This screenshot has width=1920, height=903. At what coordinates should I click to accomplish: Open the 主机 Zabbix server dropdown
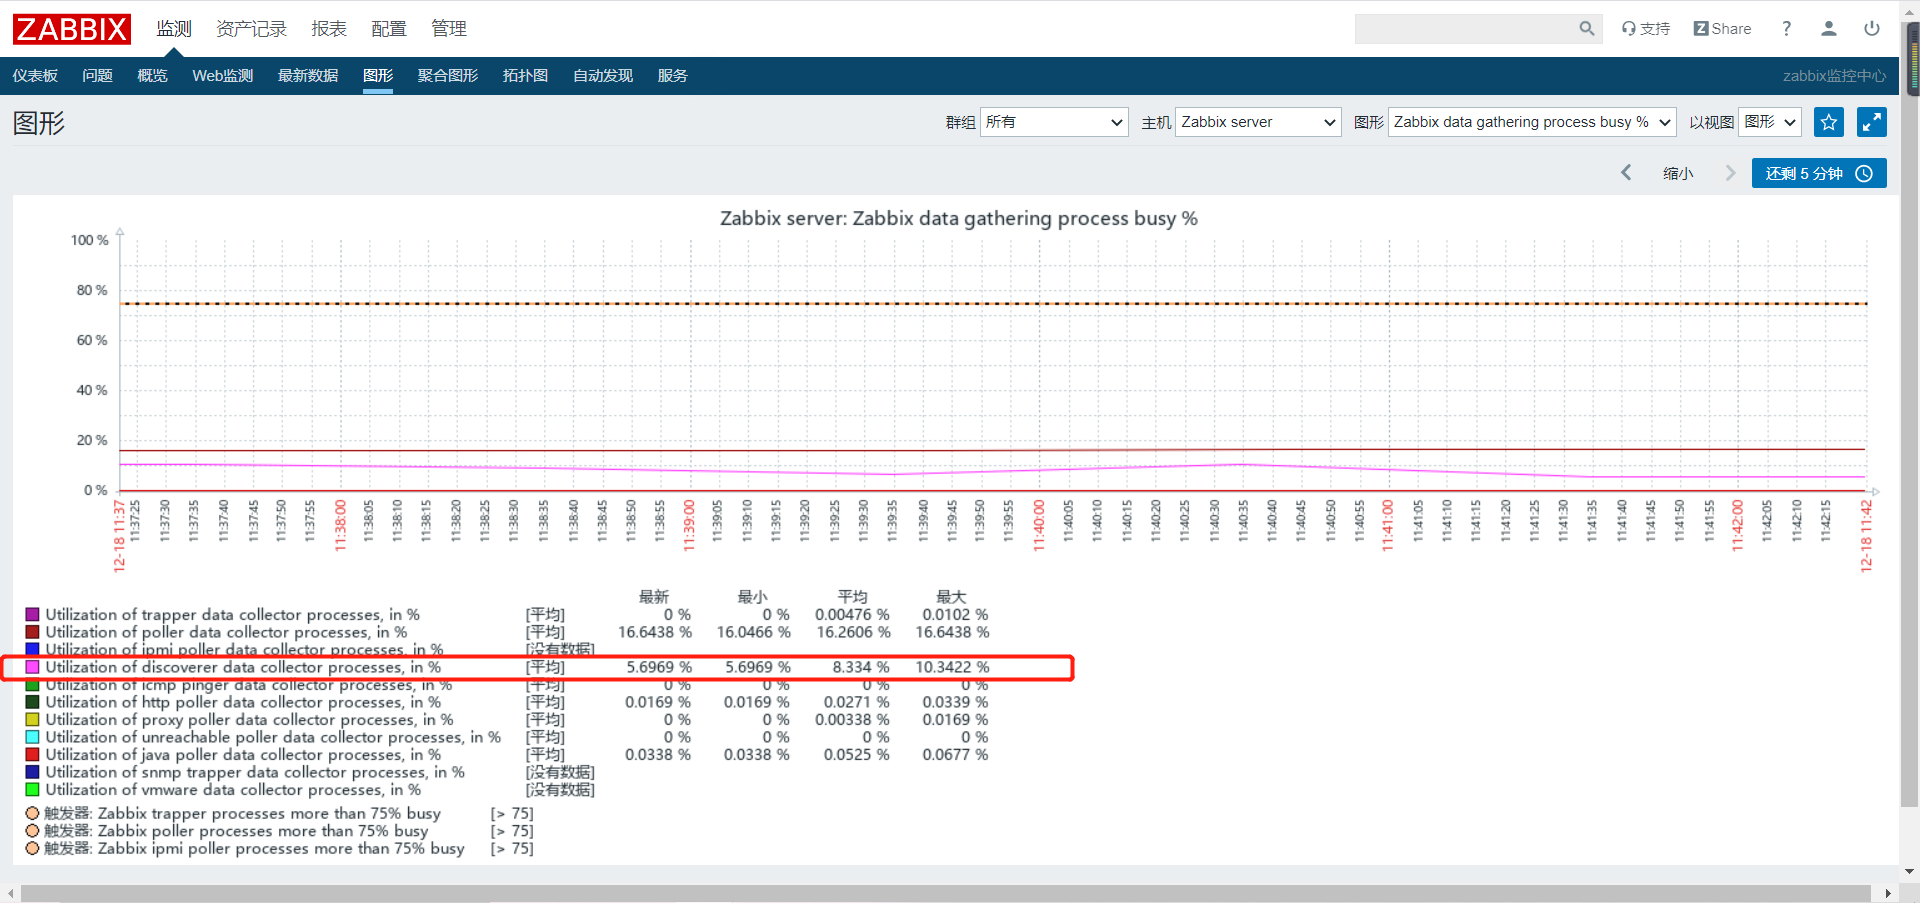1258,122
